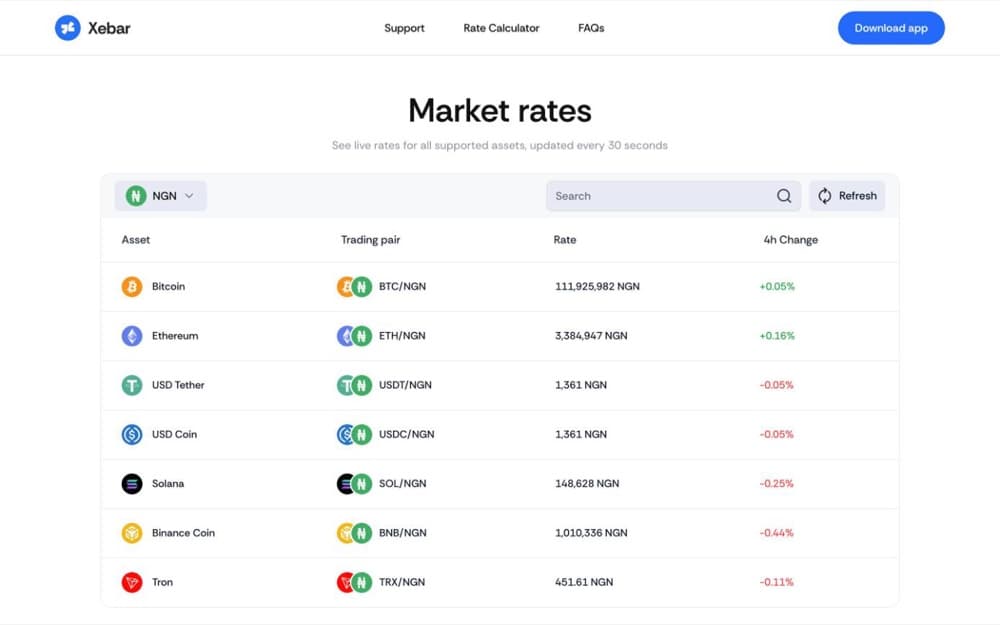This screenshot has height=625, width=1000.
Task: Open the Support menu item
Action: pos(404,28)
